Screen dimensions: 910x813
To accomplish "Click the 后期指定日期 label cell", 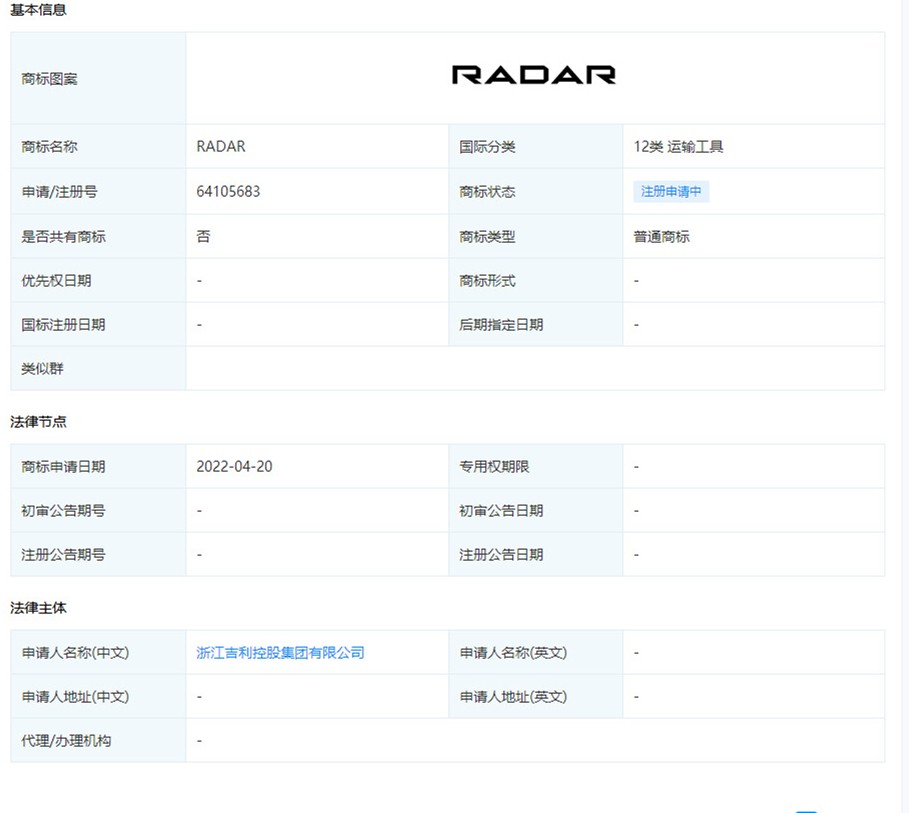I will tap(536, 325).
